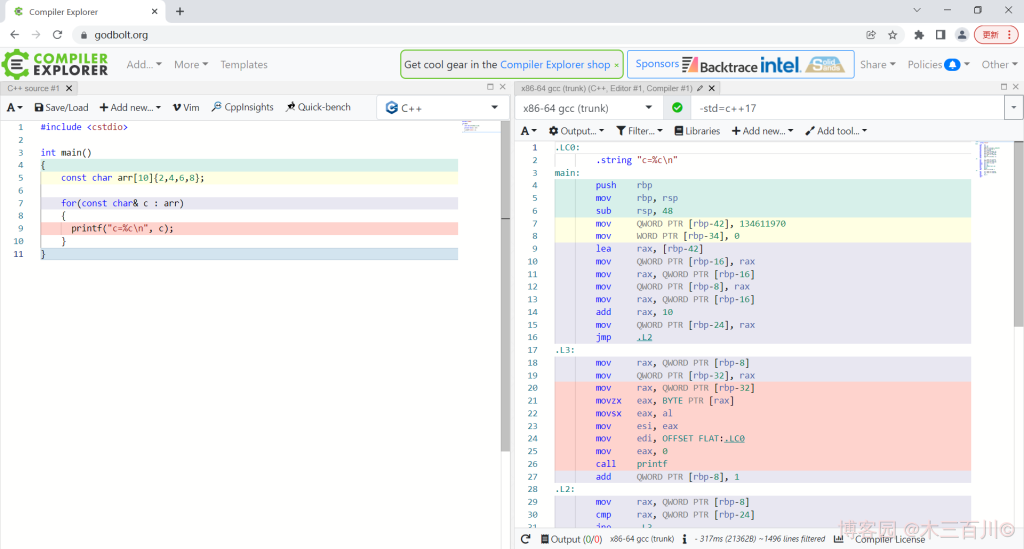
Task: Open the Share menu
Action: point(877,64)
